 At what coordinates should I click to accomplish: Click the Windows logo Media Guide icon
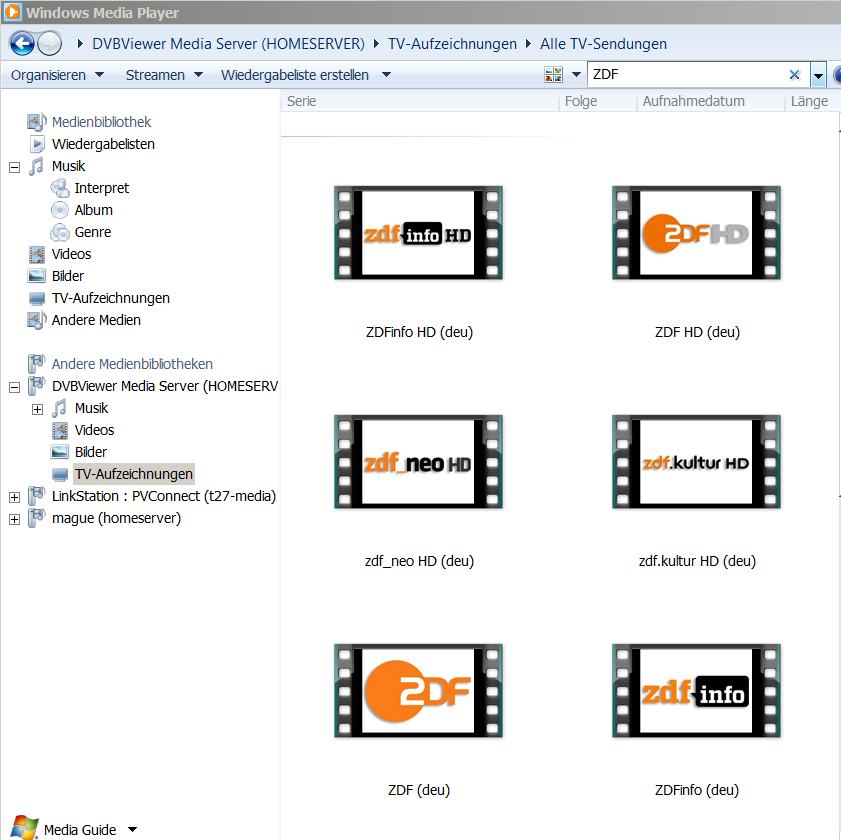(25, 827)
